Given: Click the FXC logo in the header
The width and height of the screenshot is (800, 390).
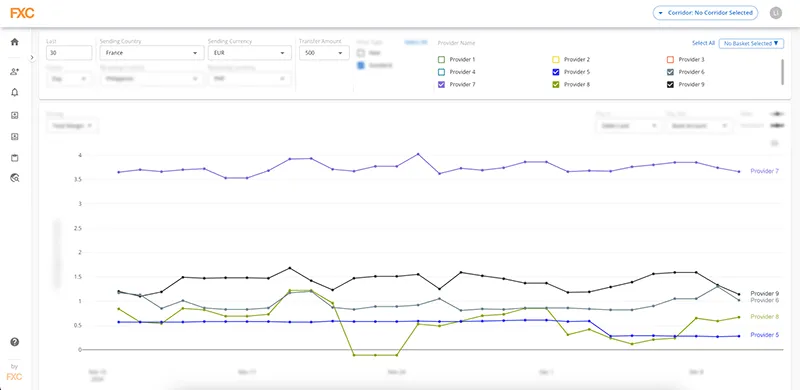Looking at the screenshot, I should (22, 13).
